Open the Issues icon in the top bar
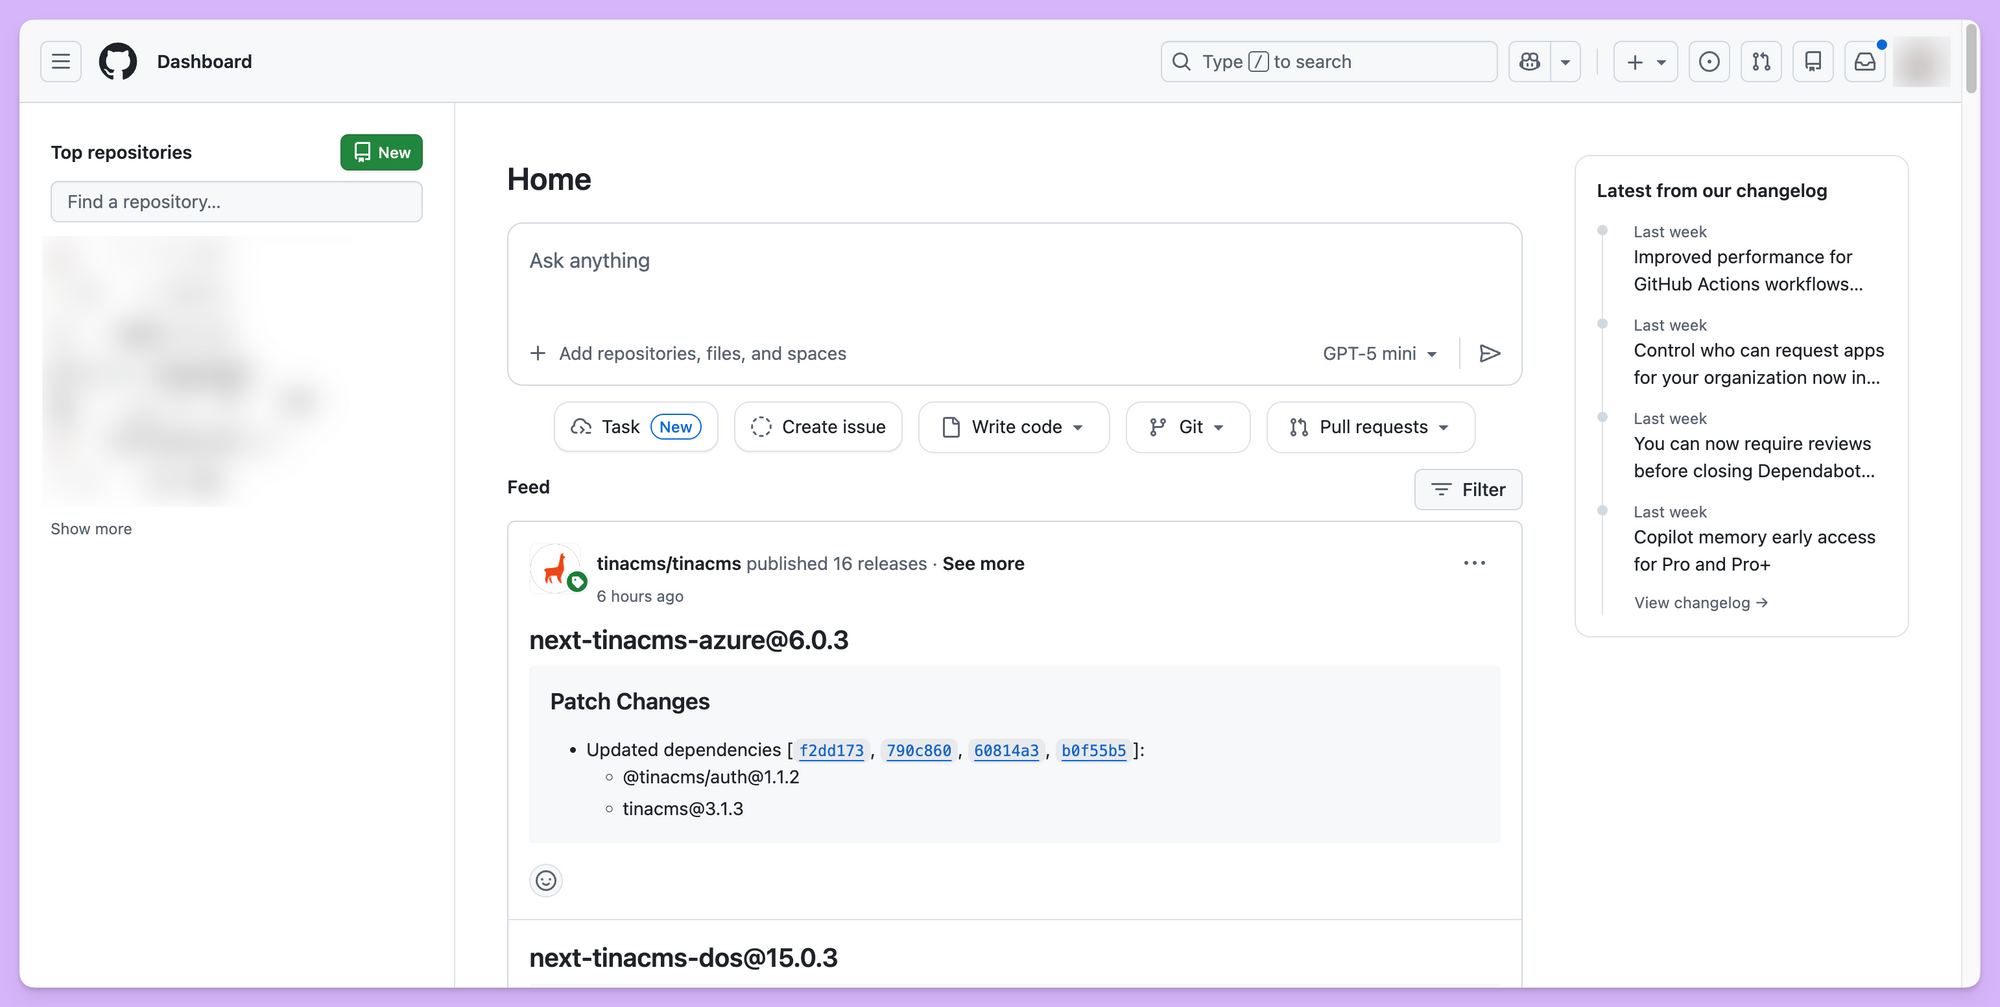The image size is (2000, 1007). pyautogui.click(x=1709, y=61)
